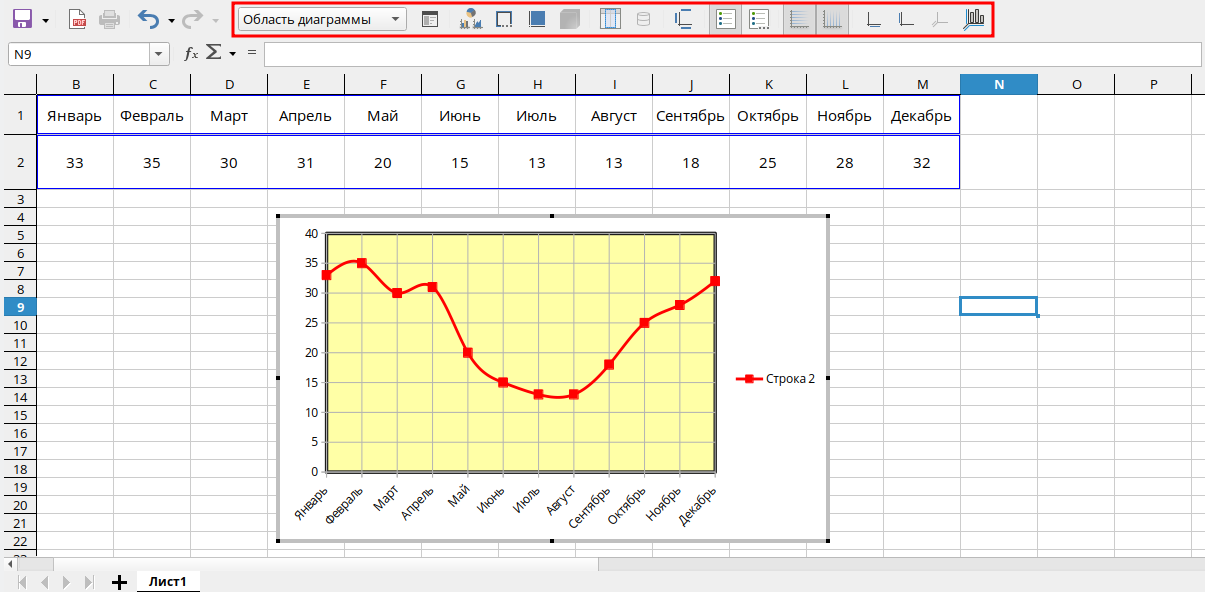
Task: Open the Name Box dropdown arrow
Action: [159, 54]
